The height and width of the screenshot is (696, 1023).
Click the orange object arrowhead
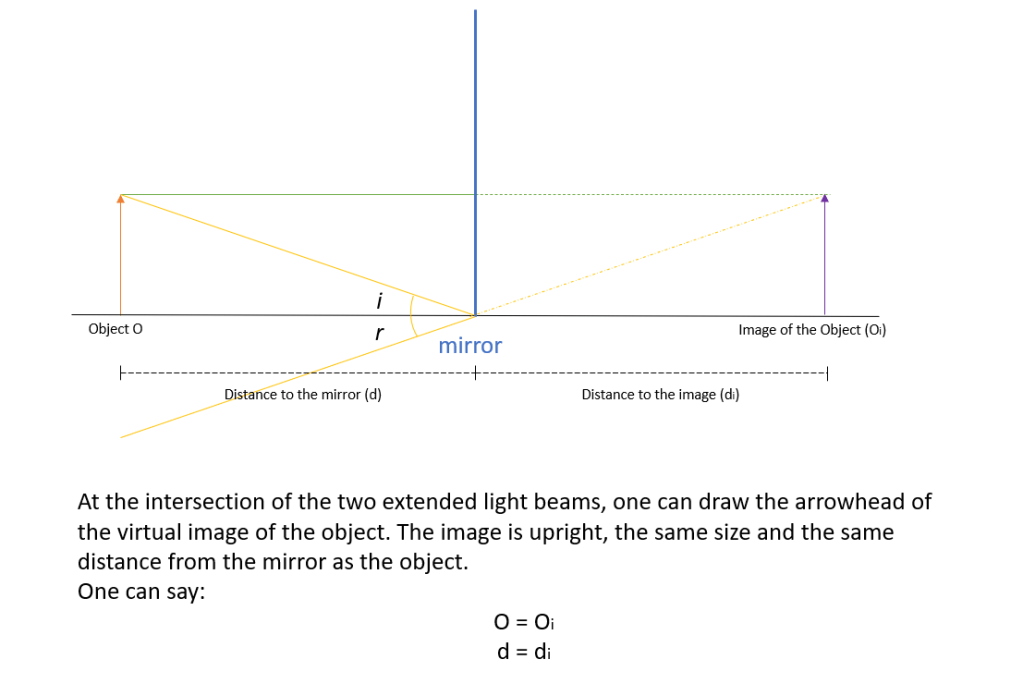121,199
